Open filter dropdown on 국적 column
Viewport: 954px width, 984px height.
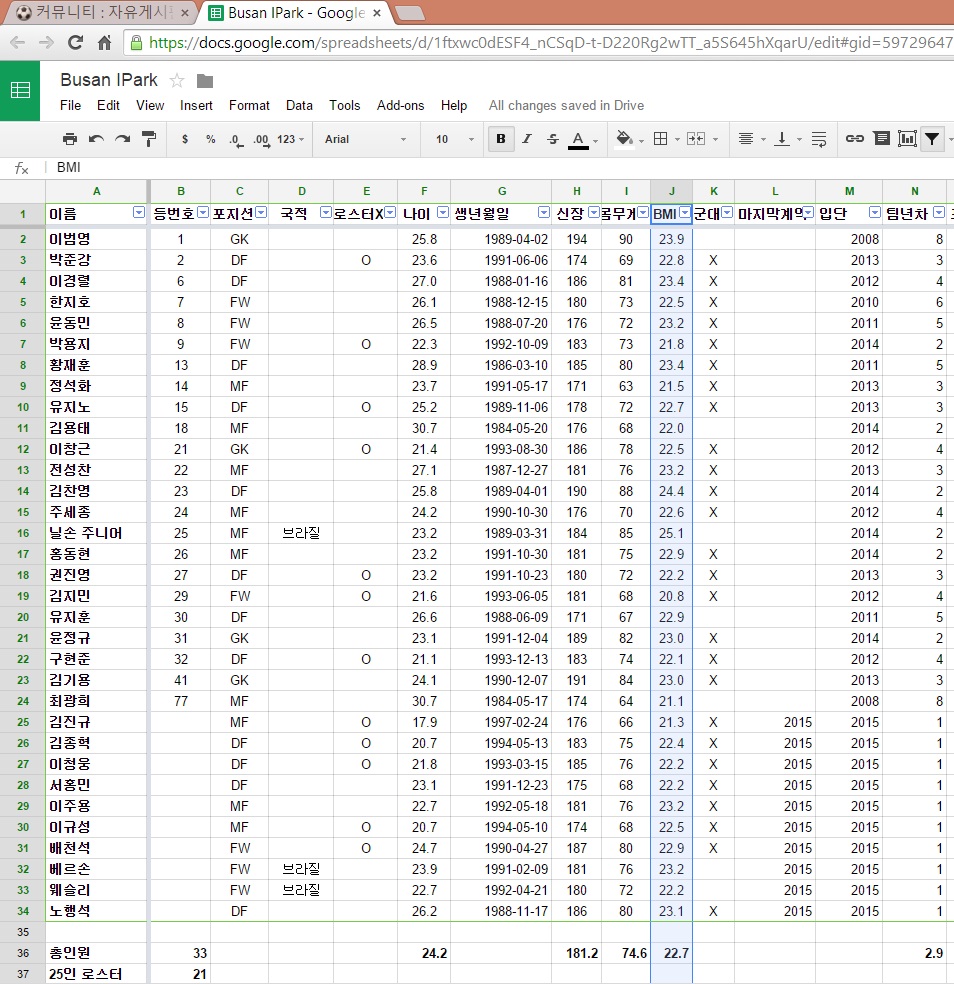coord(326,213)
